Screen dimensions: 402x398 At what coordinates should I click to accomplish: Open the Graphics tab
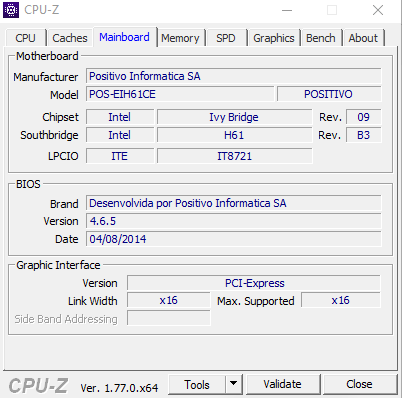[x=274, y=38]
